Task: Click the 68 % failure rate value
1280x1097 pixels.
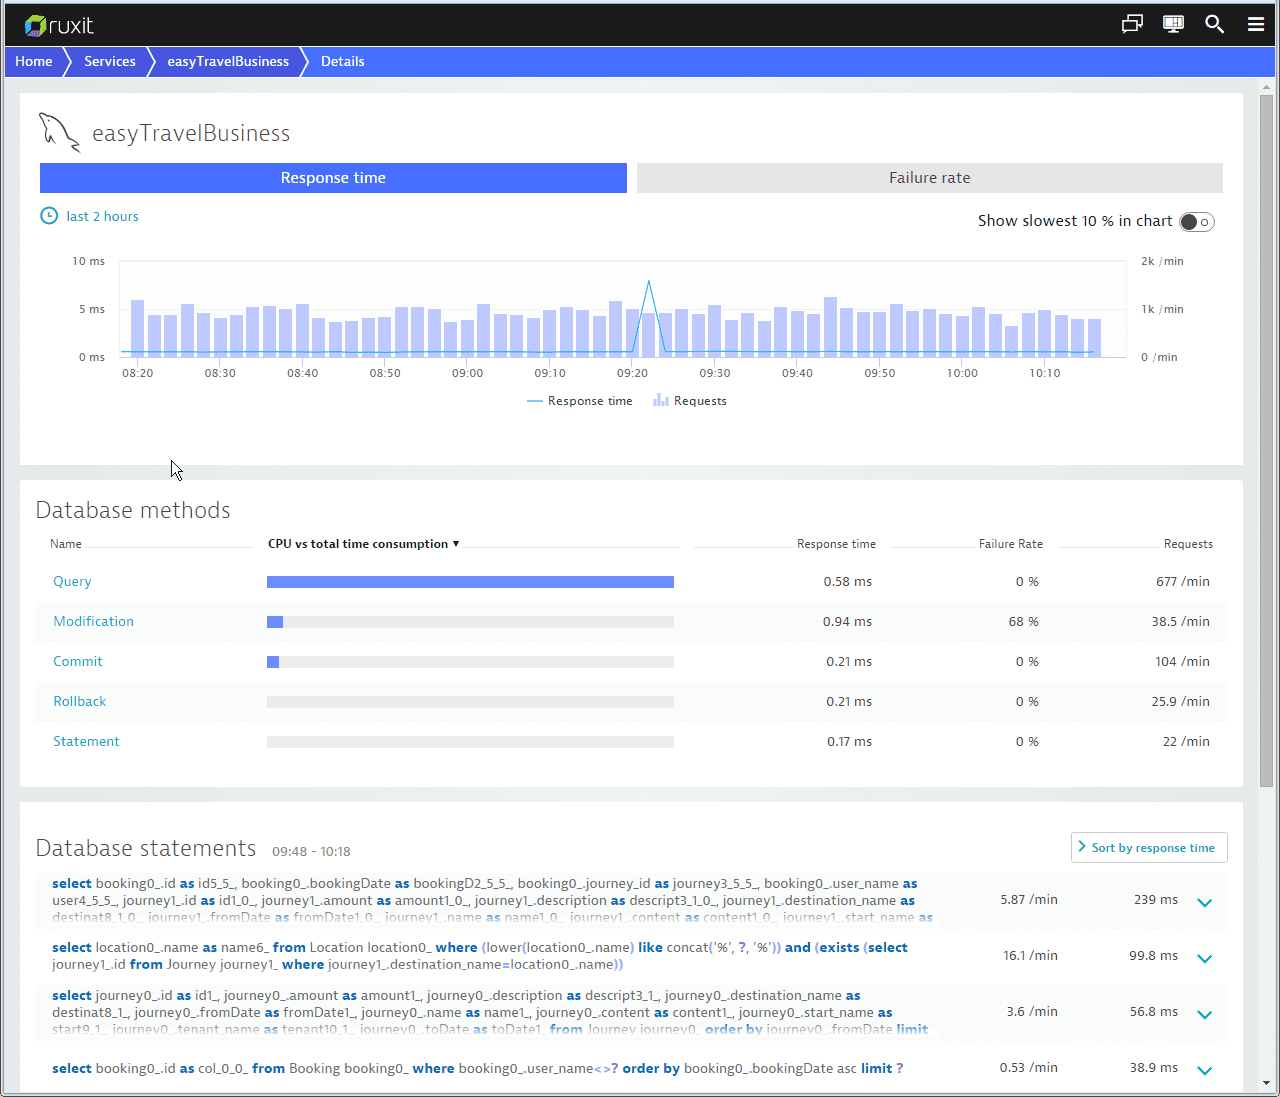Action: [1024, 621]
